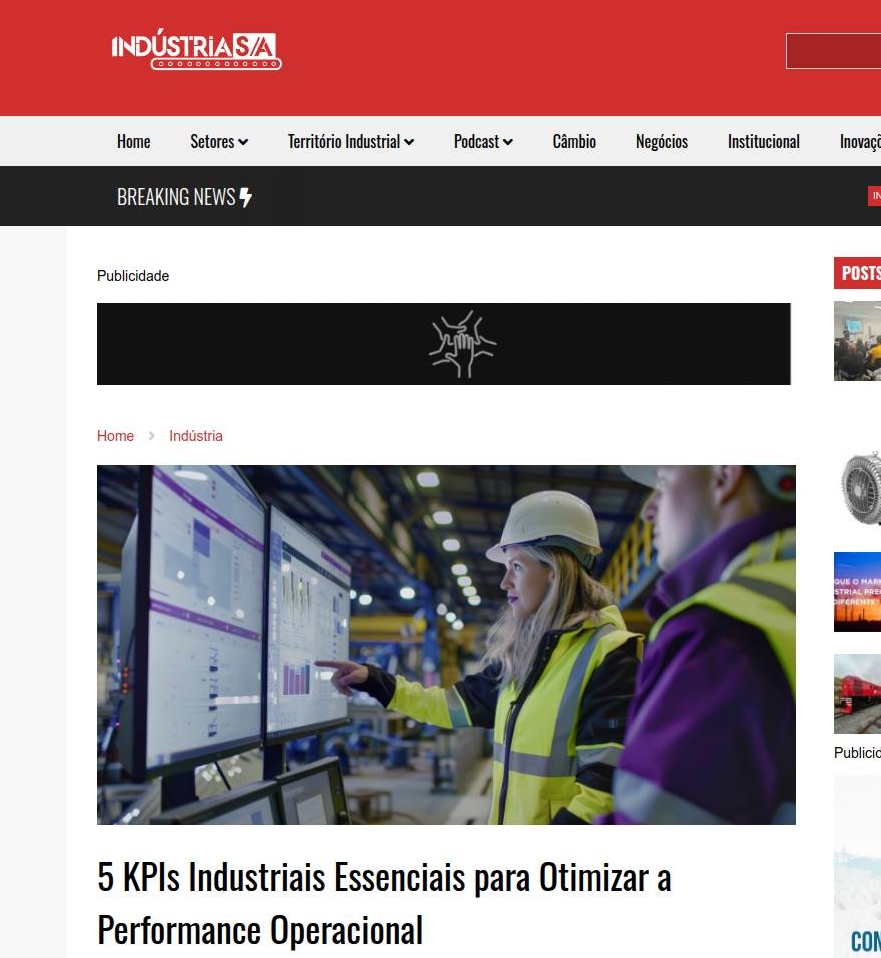Open the sidebar post thumbnail with the blower motor

point(860,488)
